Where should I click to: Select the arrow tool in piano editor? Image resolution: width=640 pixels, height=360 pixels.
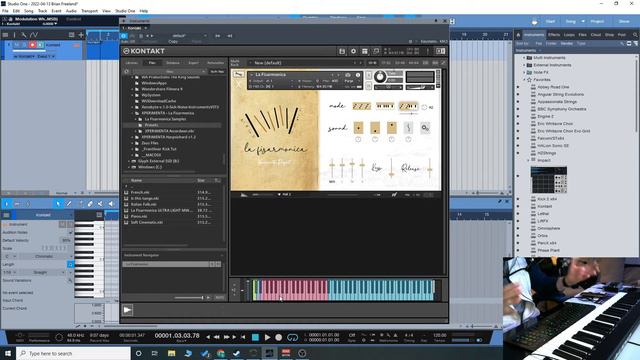[x=58, y=204]
